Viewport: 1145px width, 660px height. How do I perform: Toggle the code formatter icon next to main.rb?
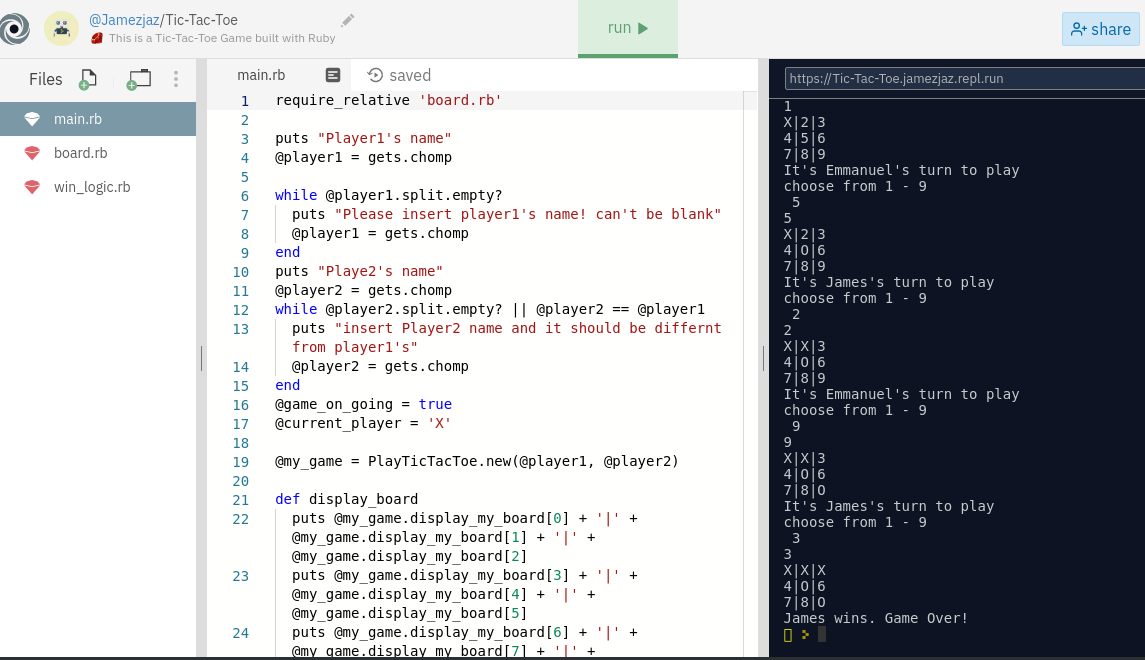coord(333,75)
